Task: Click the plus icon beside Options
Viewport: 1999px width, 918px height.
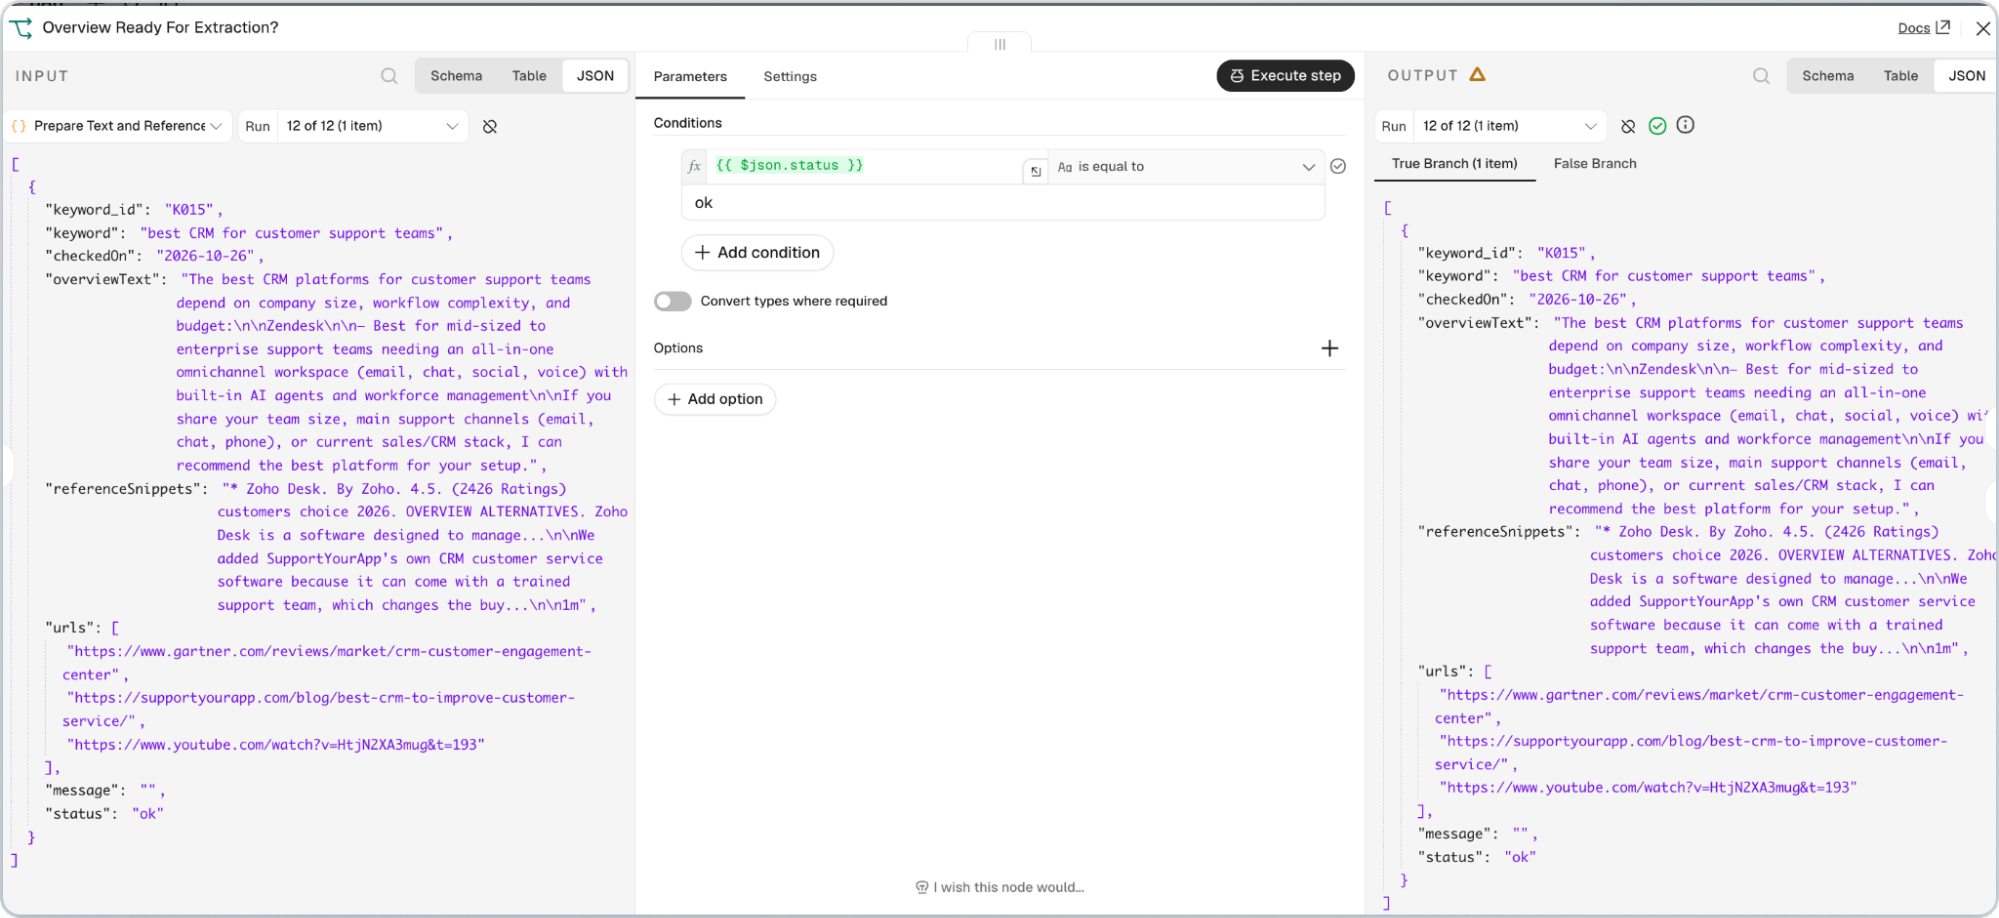Action: (1329, 348)
